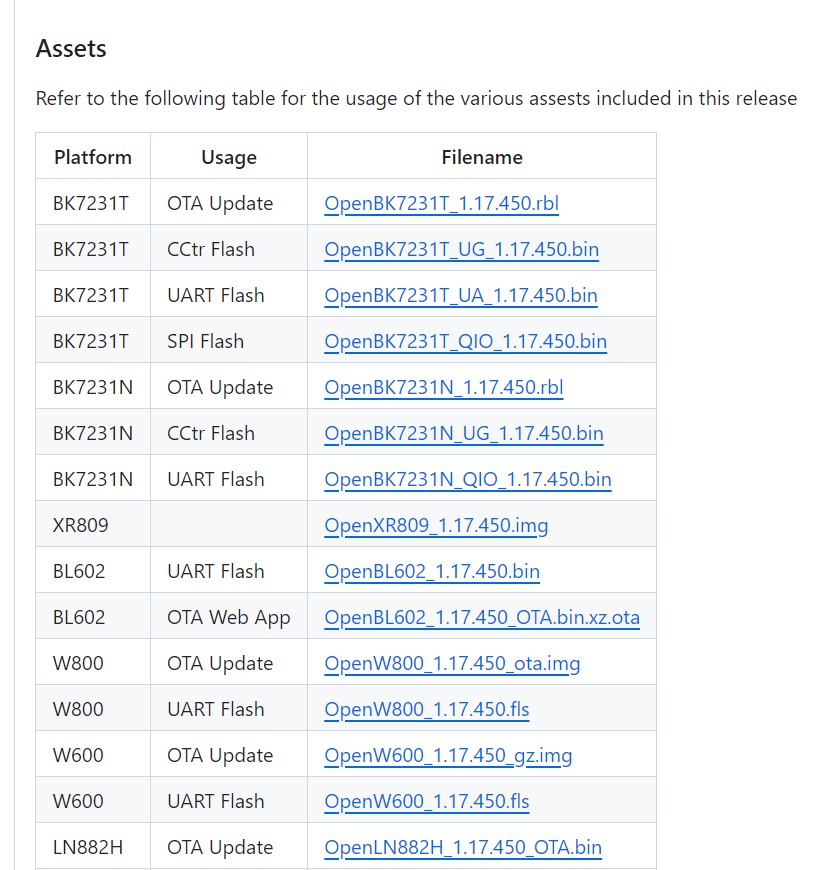Download OpenW800_1.17.450.fls file

pyautogui.click(x=427, y=710)
